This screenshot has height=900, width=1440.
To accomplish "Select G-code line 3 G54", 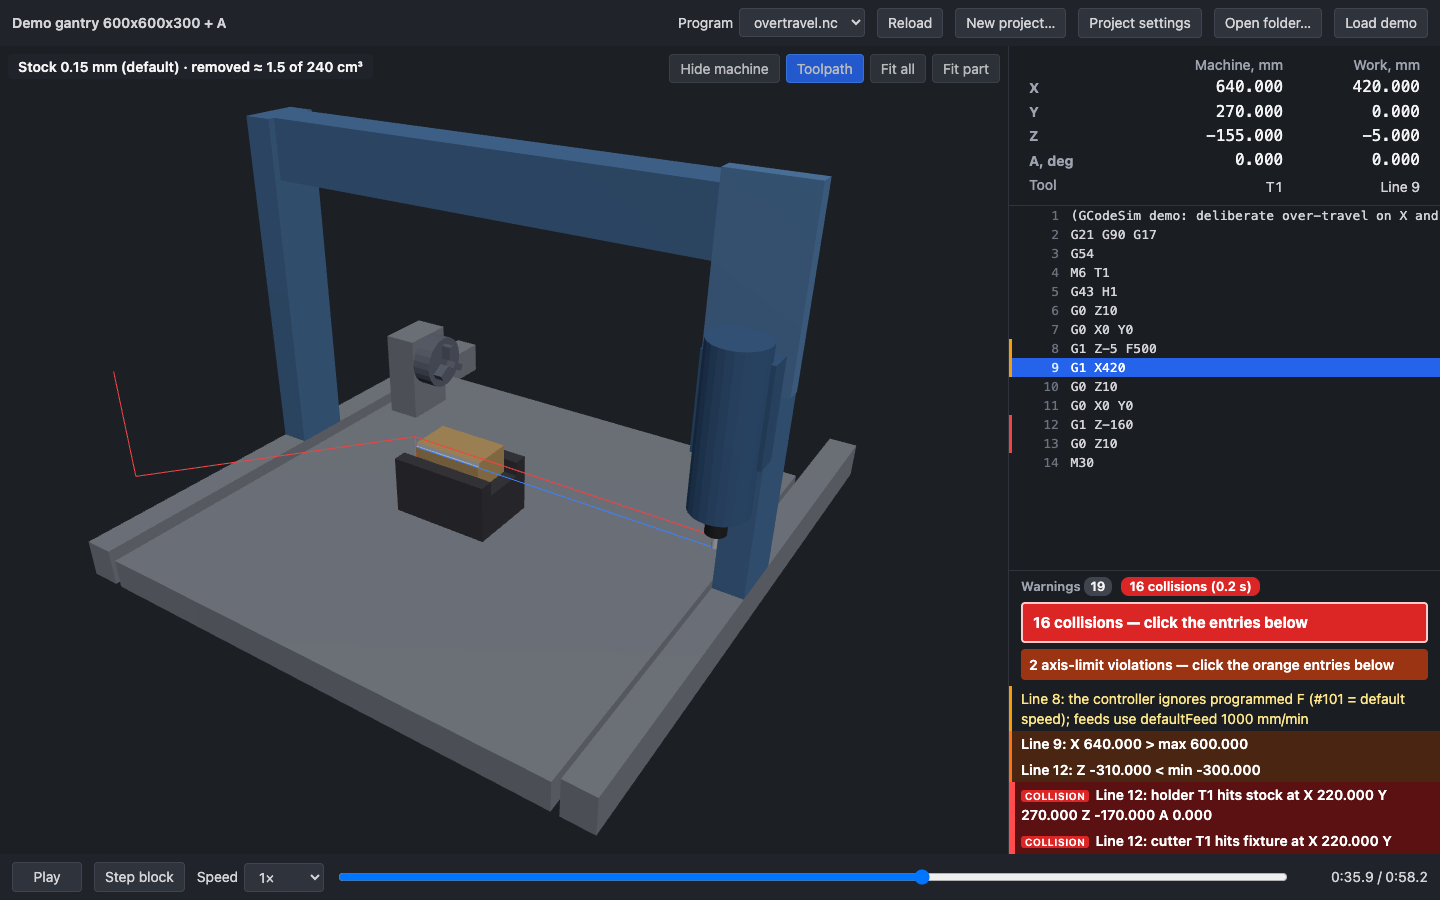I will tap(1225, 254).
